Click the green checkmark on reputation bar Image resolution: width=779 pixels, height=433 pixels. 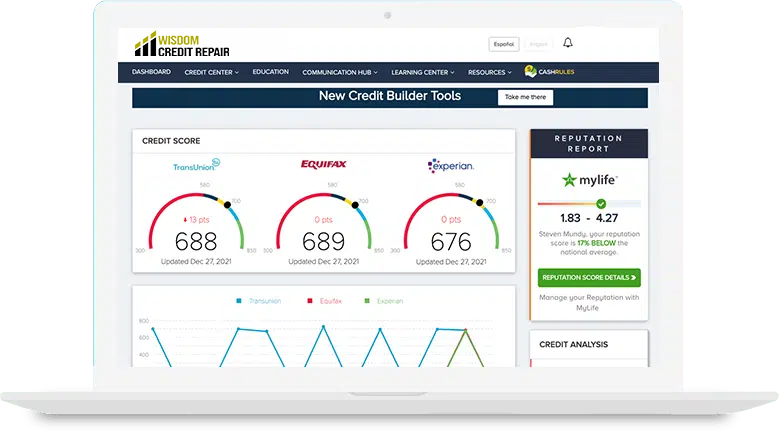click(601, 204)
